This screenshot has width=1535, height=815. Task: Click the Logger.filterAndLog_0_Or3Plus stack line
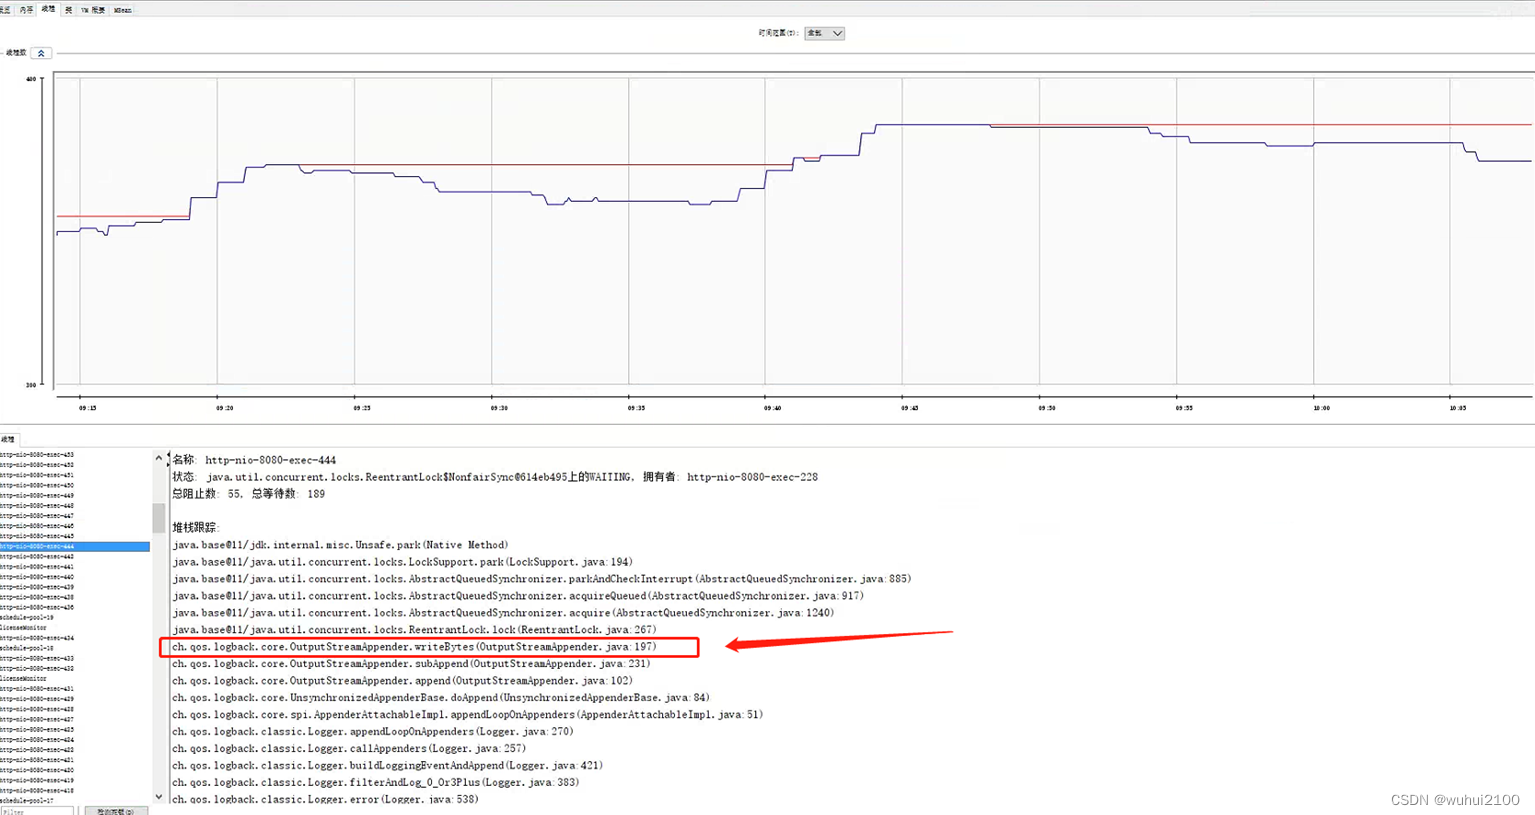[x=375, y=783]
